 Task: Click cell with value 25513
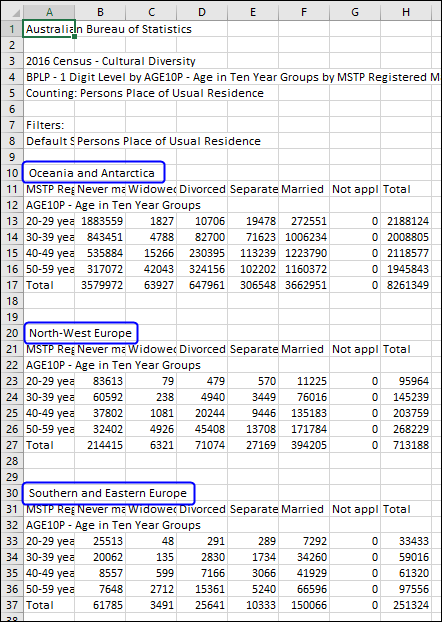pos(100,541)
